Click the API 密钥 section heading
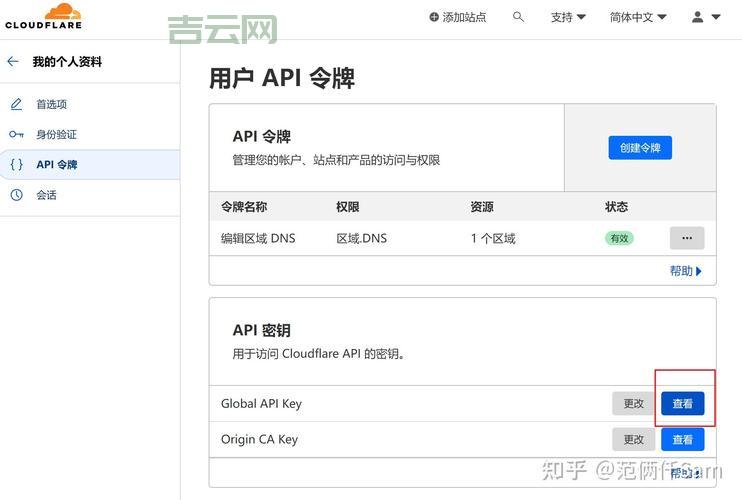 261,330
